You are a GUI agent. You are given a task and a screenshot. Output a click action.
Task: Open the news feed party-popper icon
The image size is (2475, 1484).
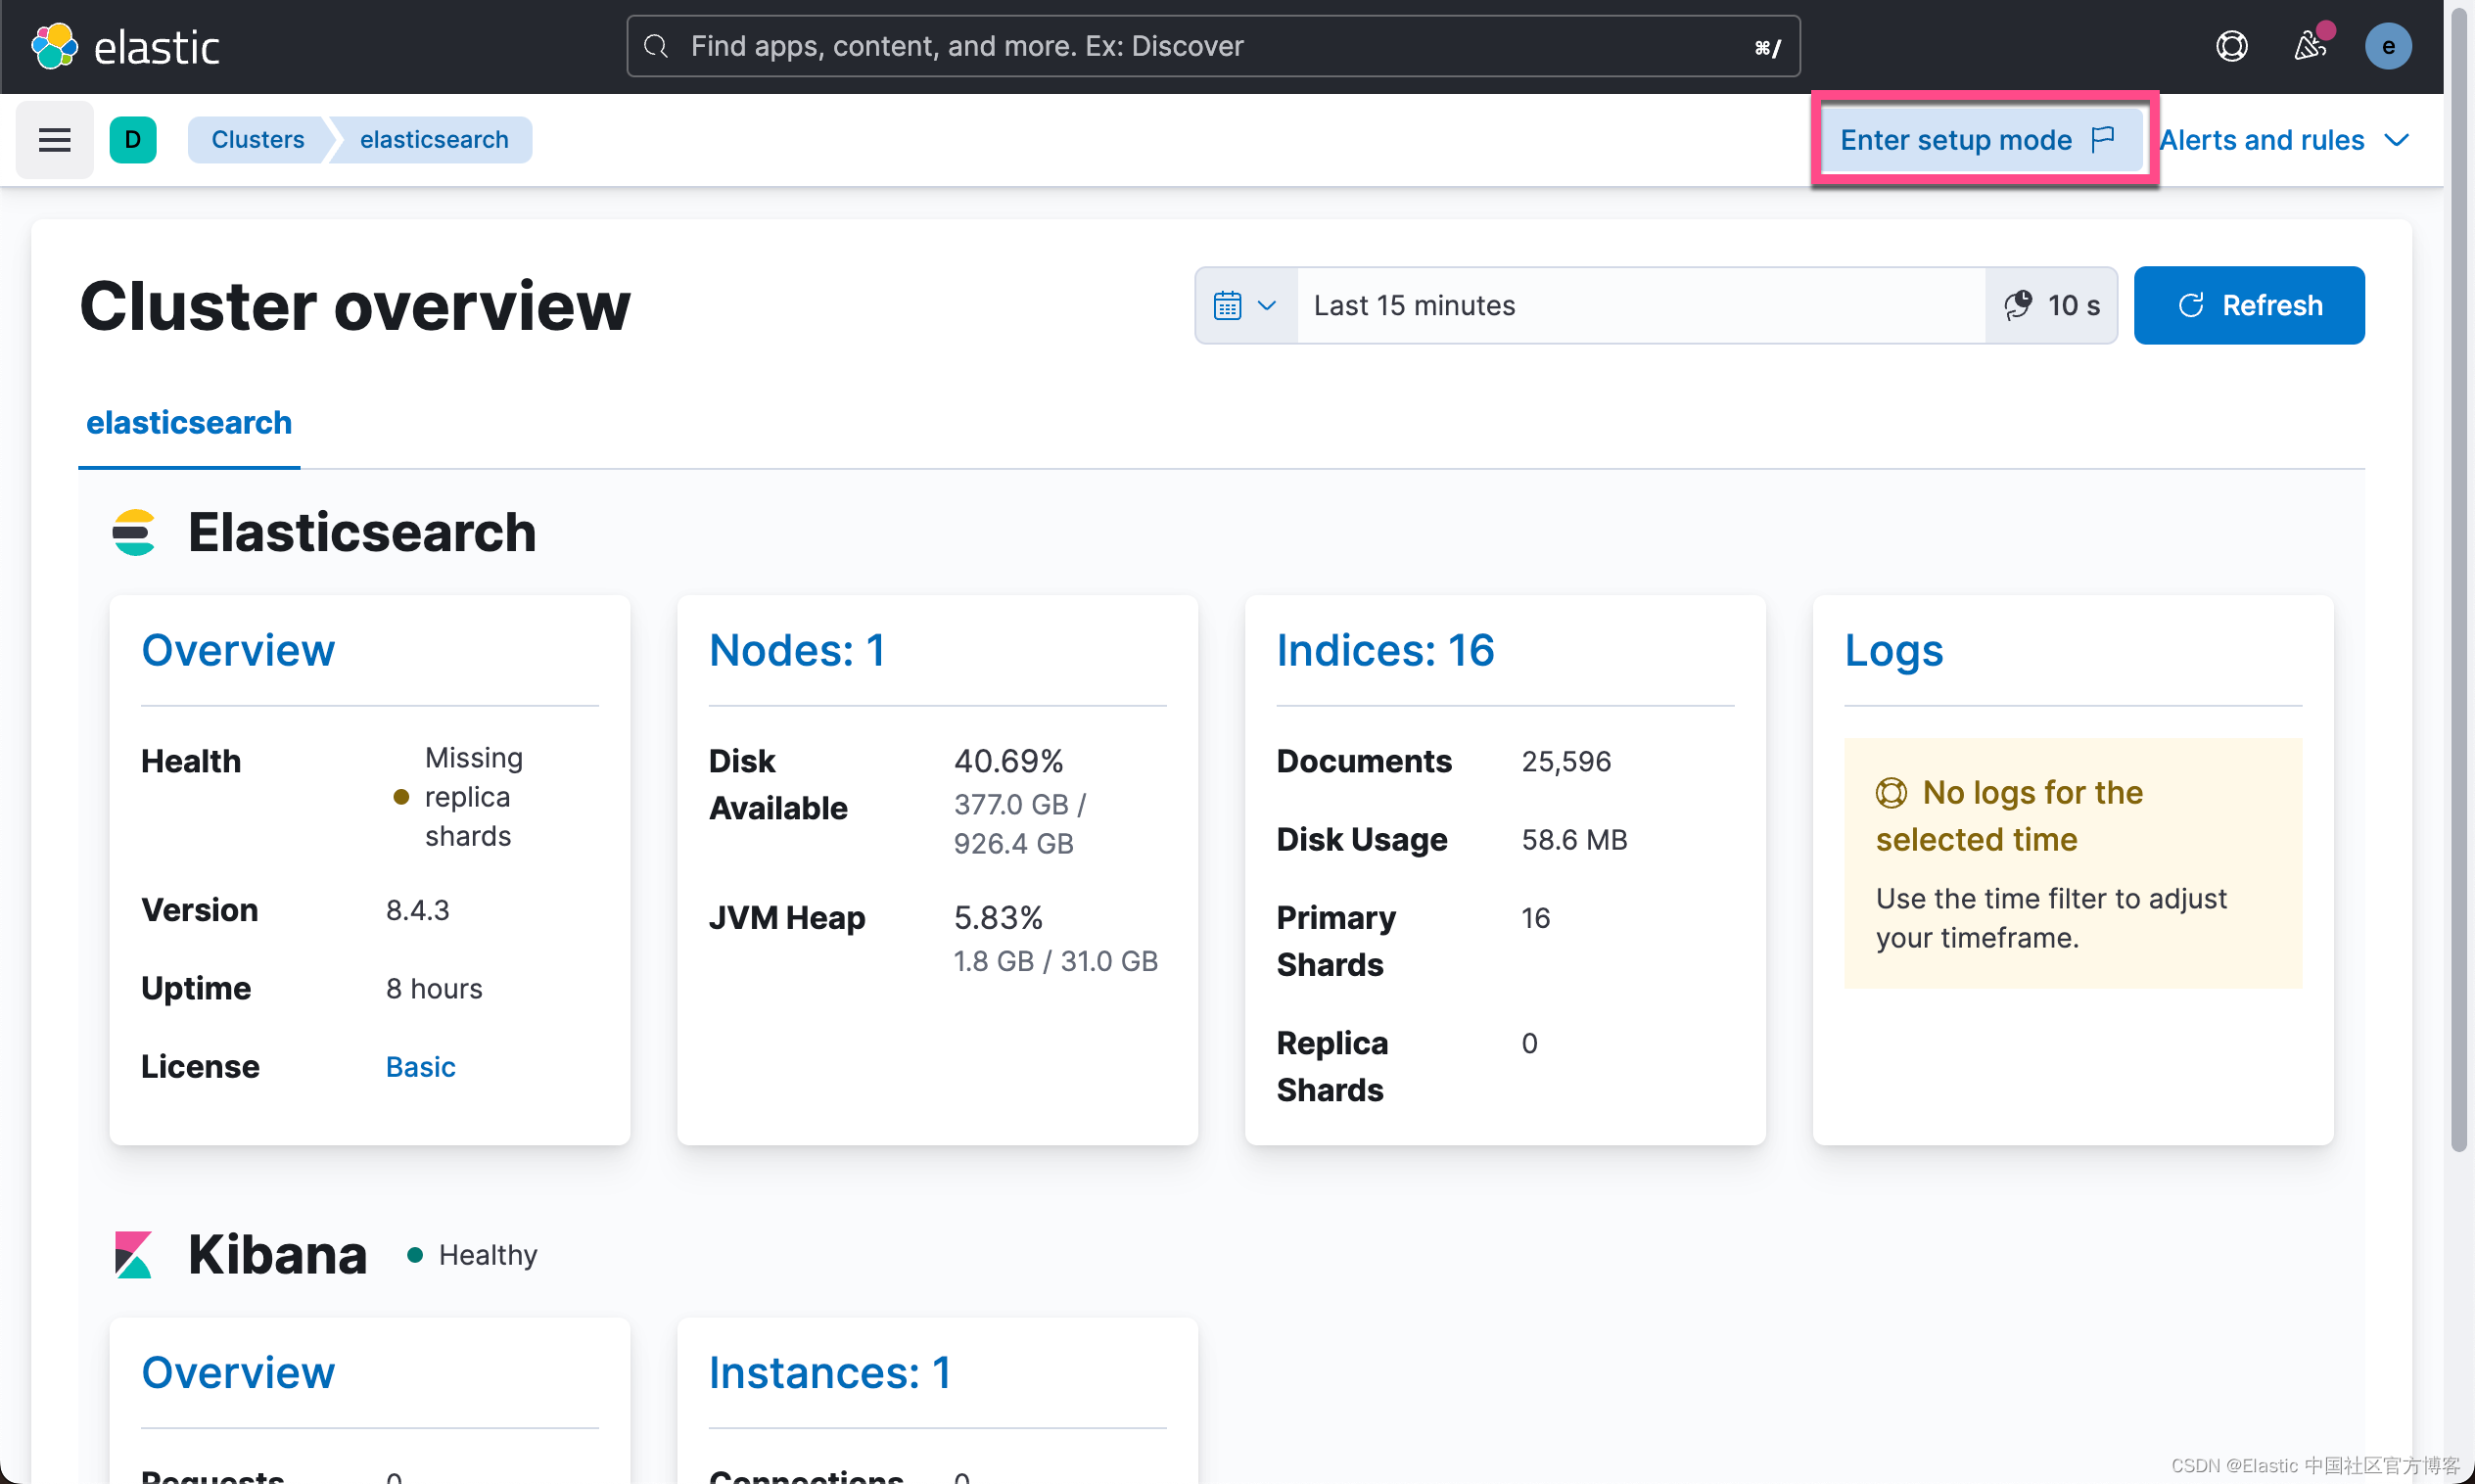click(2310, 46)
